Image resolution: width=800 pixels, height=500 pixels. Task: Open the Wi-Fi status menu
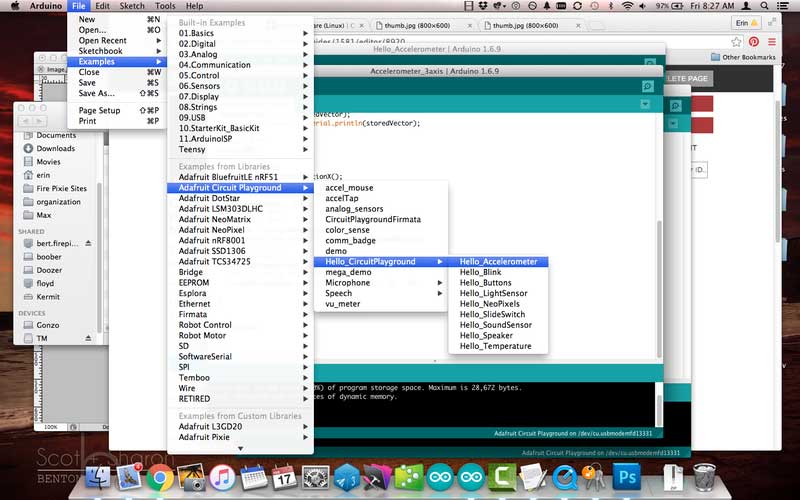click(627, 6)
